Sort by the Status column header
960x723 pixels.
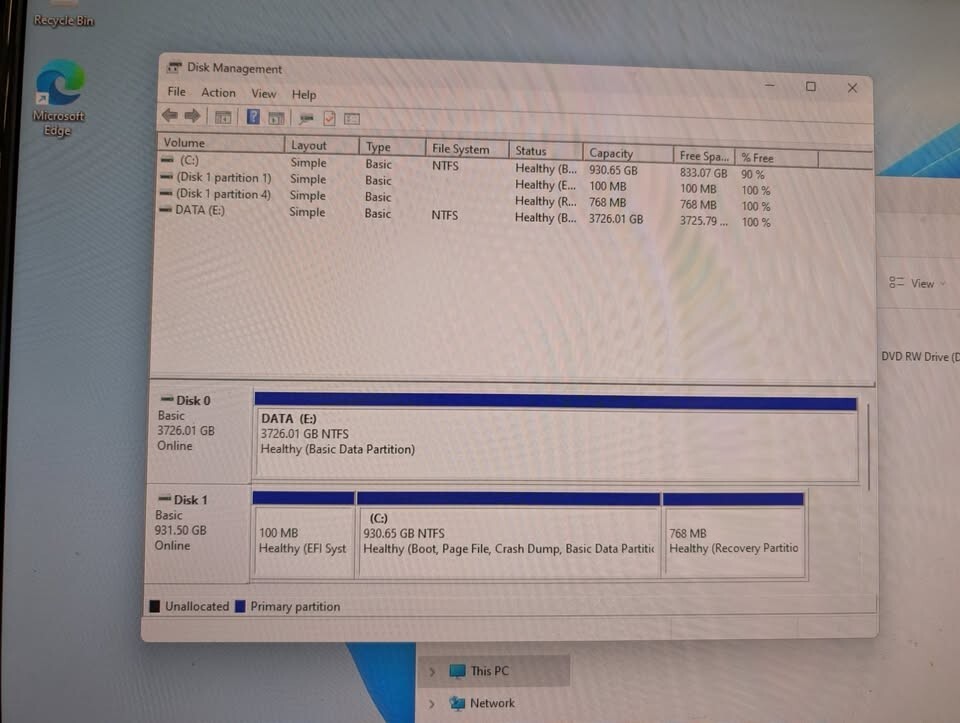(x=545, y=151)
